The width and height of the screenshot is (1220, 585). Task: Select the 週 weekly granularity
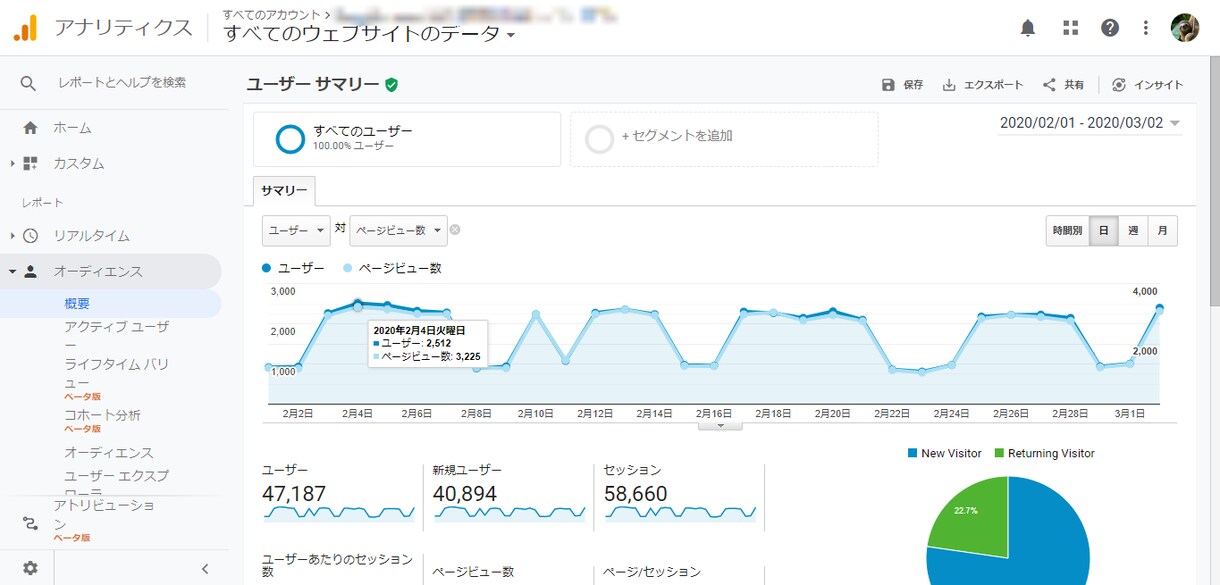point(1133,231)
